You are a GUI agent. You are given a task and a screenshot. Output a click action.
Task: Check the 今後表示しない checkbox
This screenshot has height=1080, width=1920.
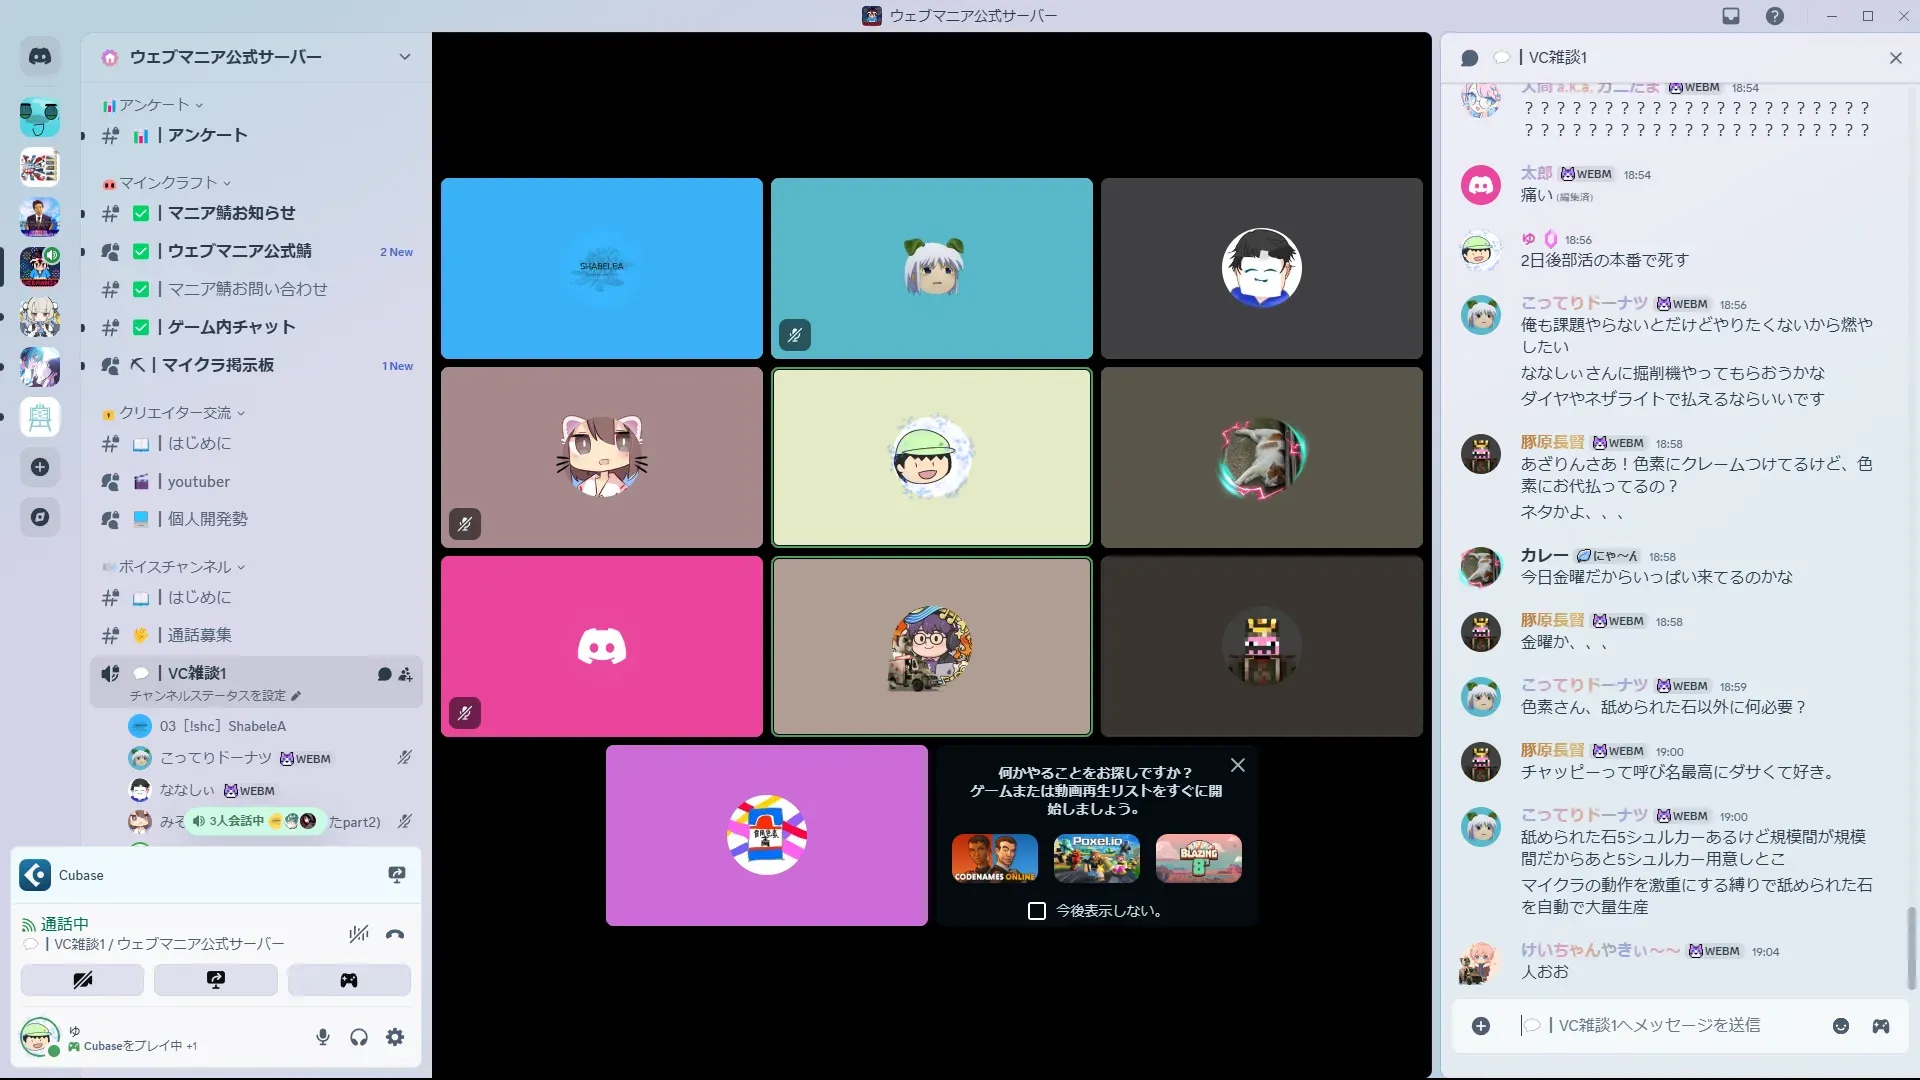(x=1037, y=911)
